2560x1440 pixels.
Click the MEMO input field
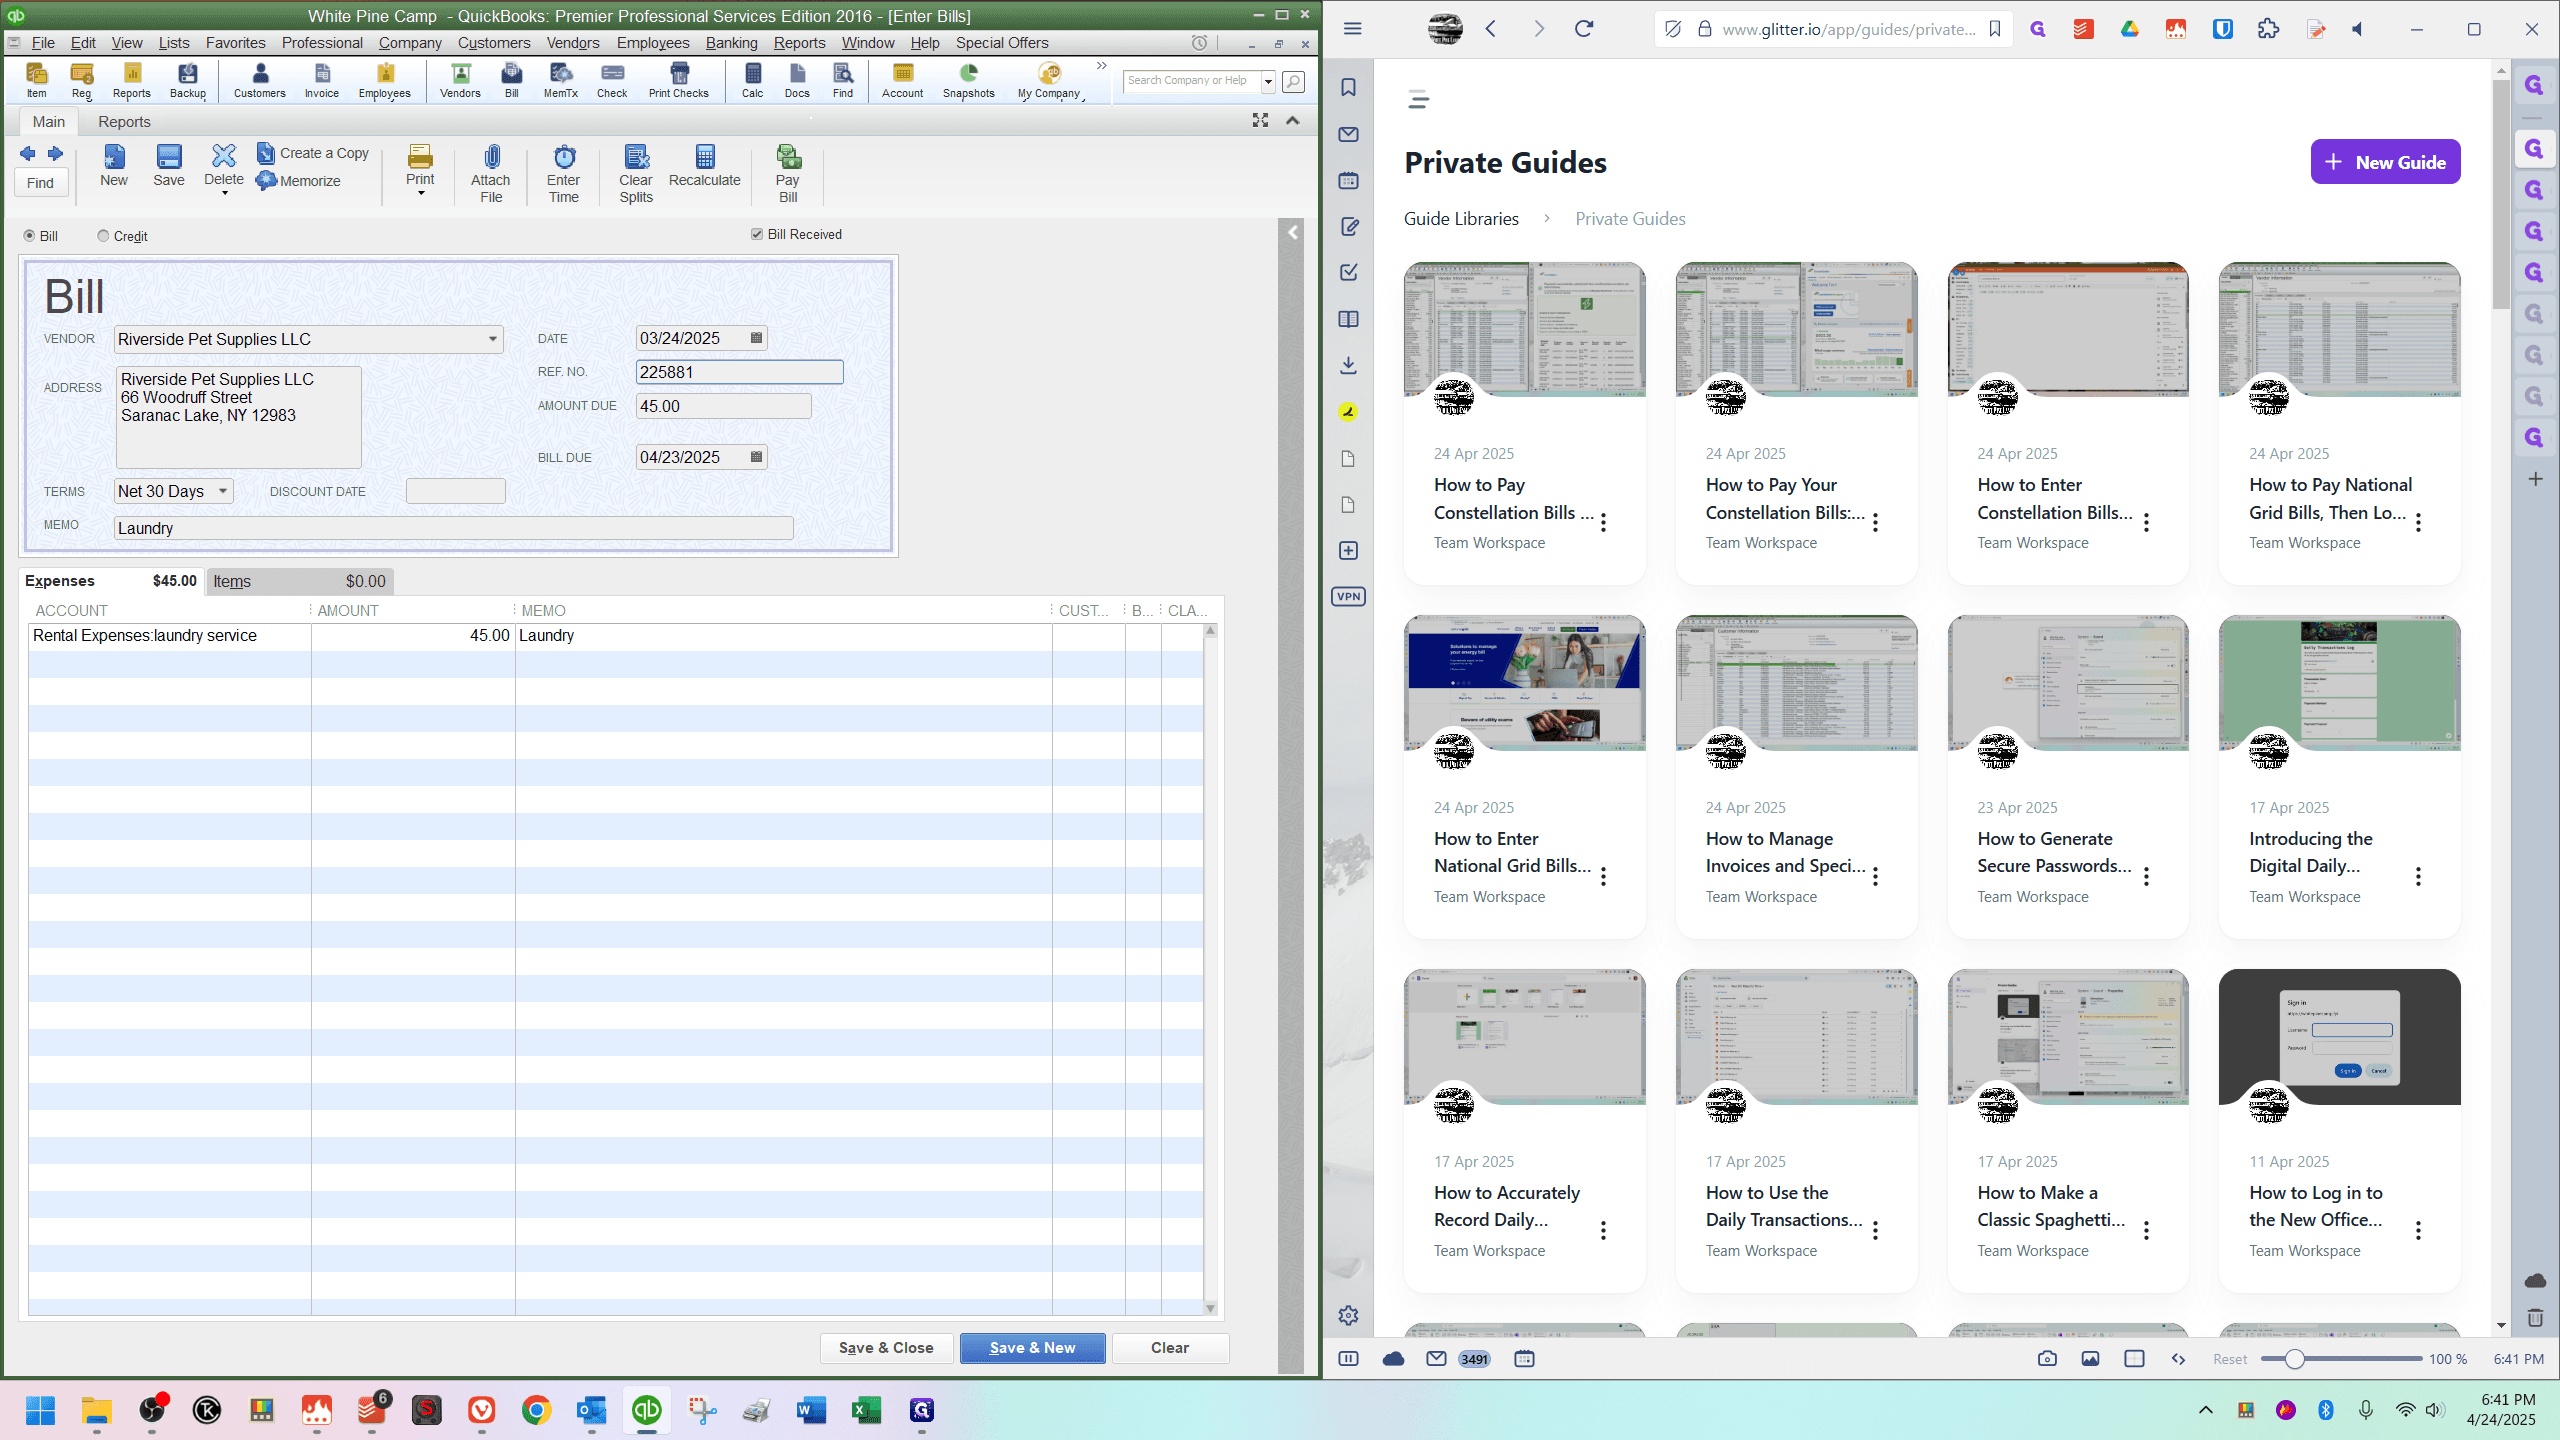point(454,528)
